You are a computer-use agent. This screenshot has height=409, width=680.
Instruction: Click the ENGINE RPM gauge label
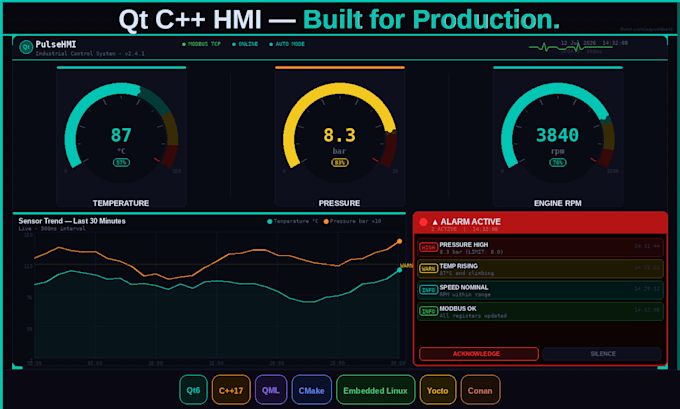tap(558, 203)
